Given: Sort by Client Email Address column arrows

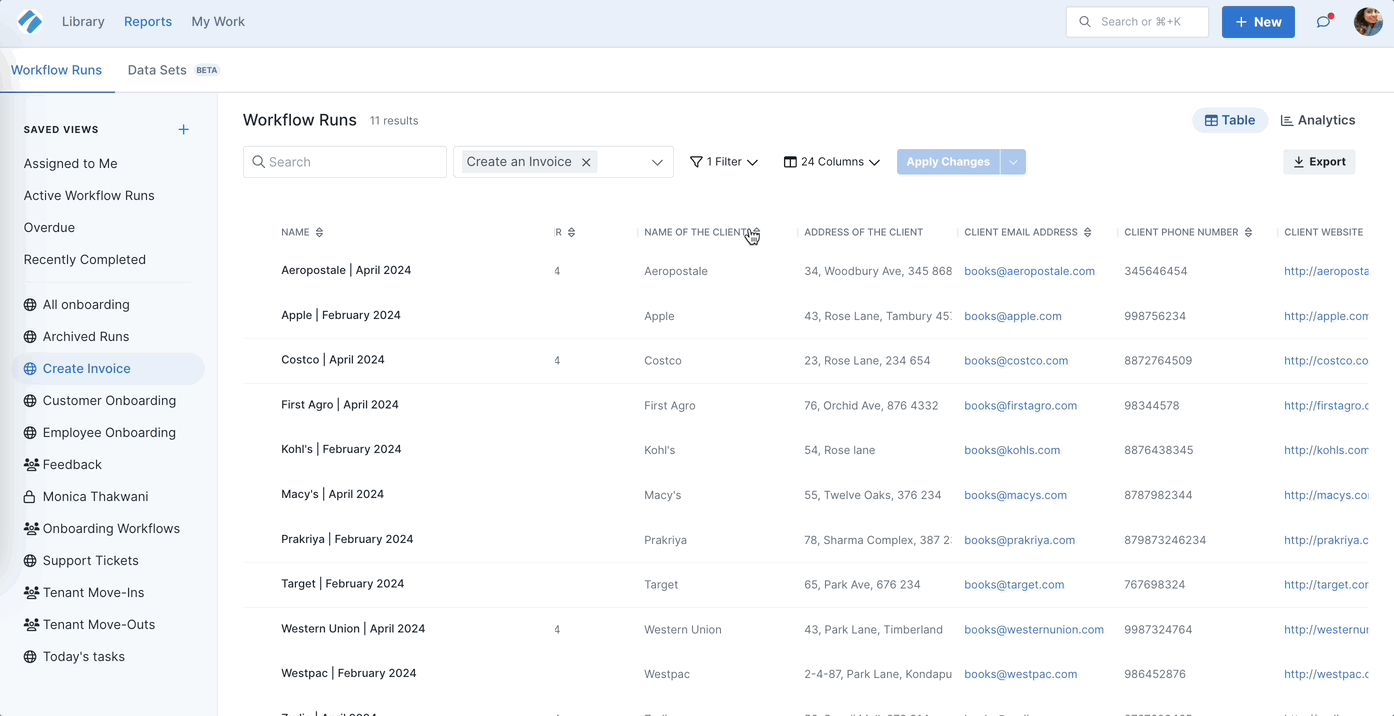Looking at the screenshot, I should [1087, 233].
